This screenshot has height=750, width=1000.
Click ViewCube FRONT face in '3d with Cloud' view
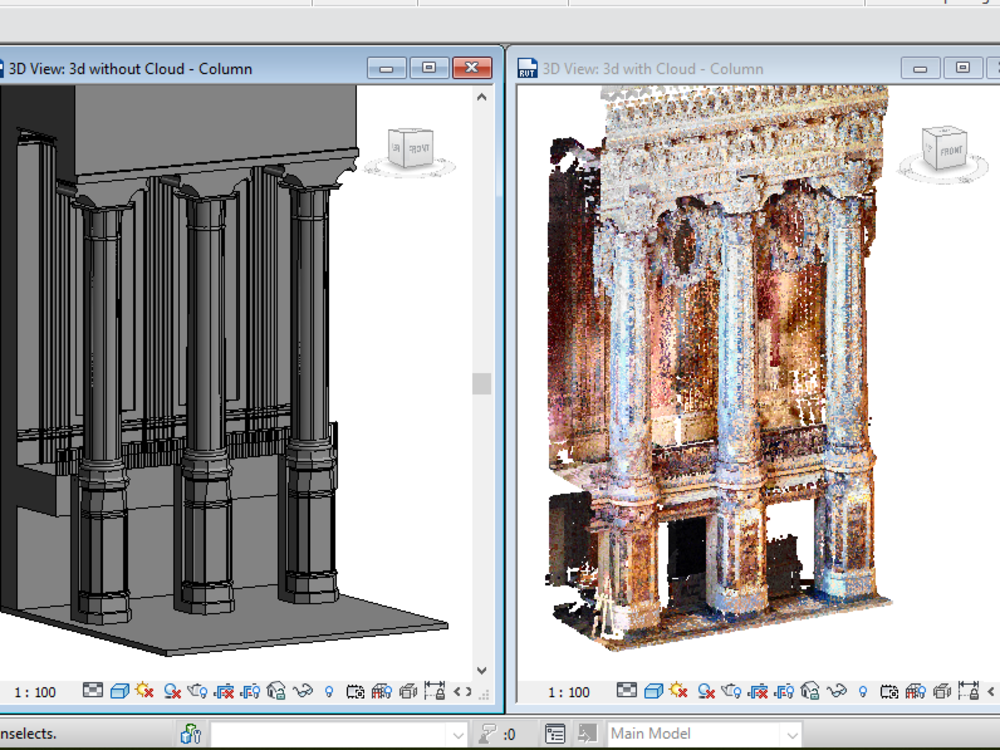[951, 151]
